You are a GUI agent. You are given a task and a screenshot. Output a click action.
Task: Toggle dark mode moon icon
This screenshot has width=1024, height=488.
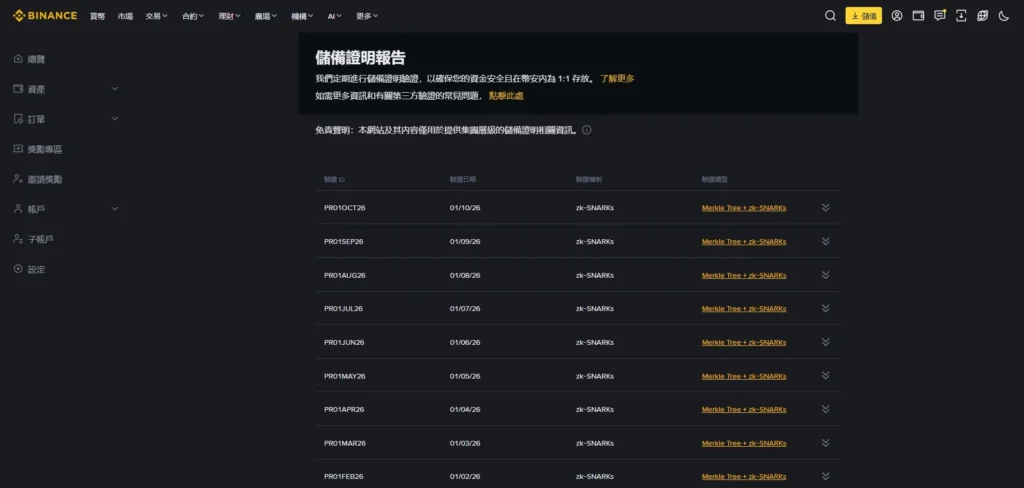1004,16
